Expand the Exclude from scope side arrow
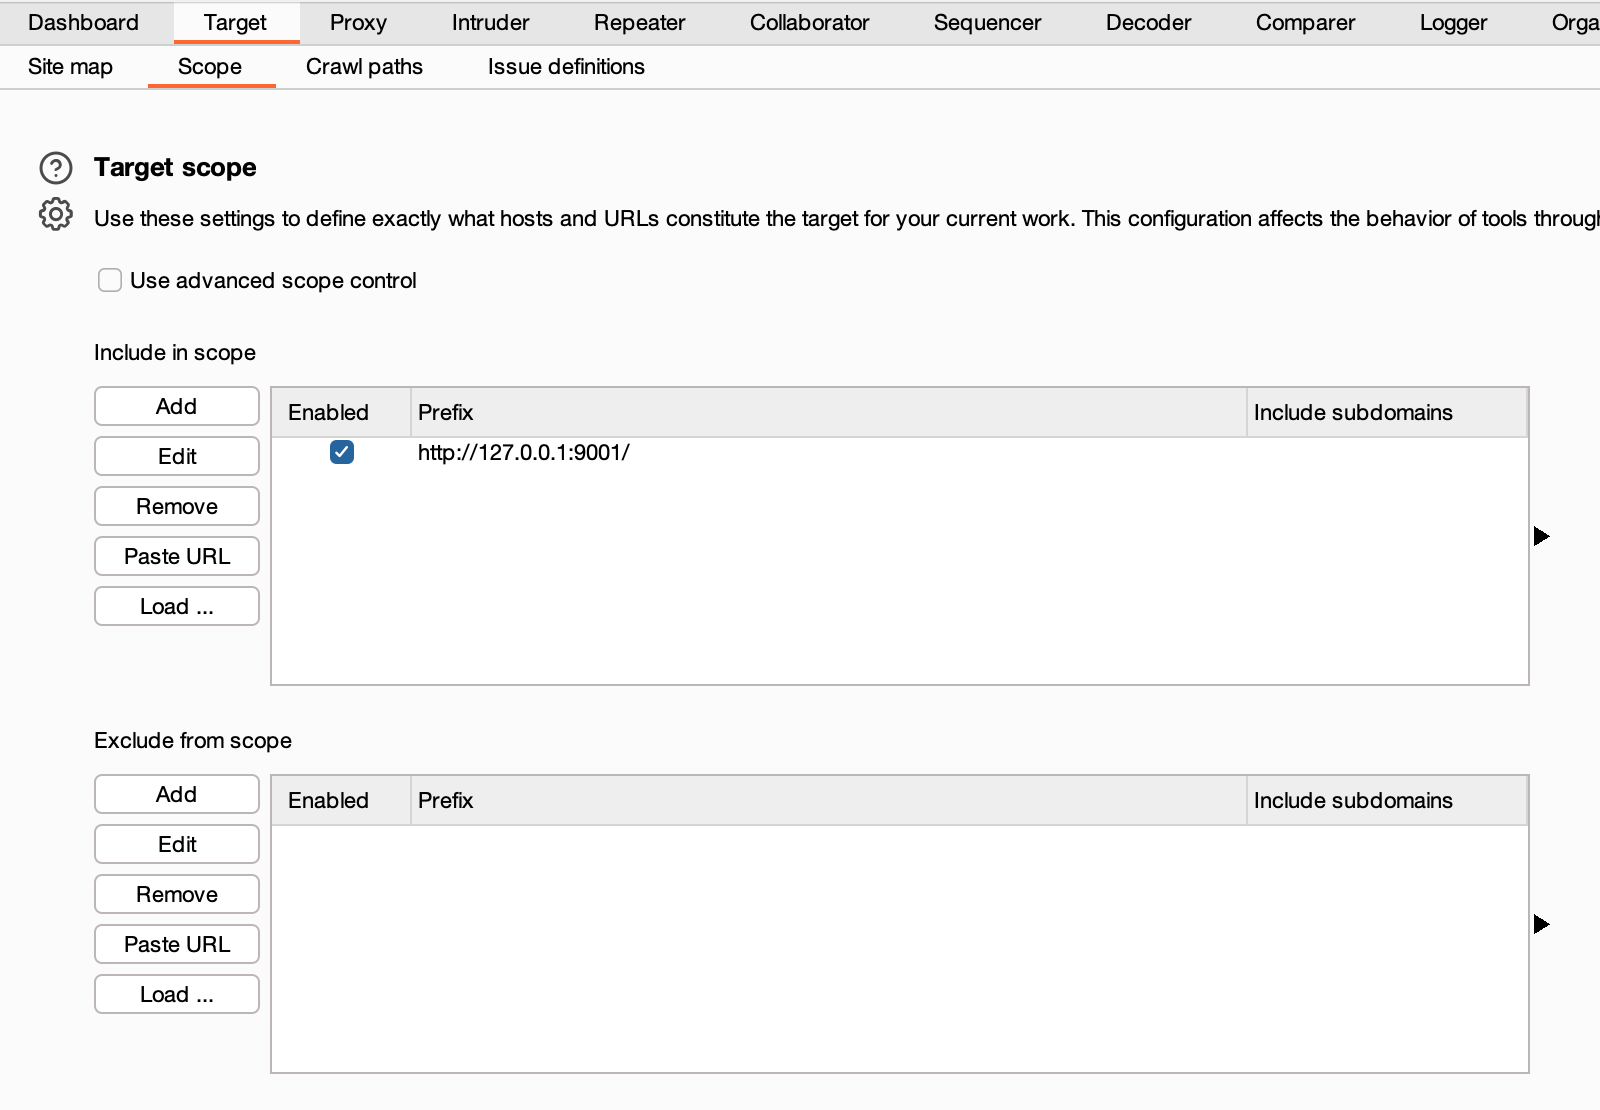 [x=1541, y=925]
